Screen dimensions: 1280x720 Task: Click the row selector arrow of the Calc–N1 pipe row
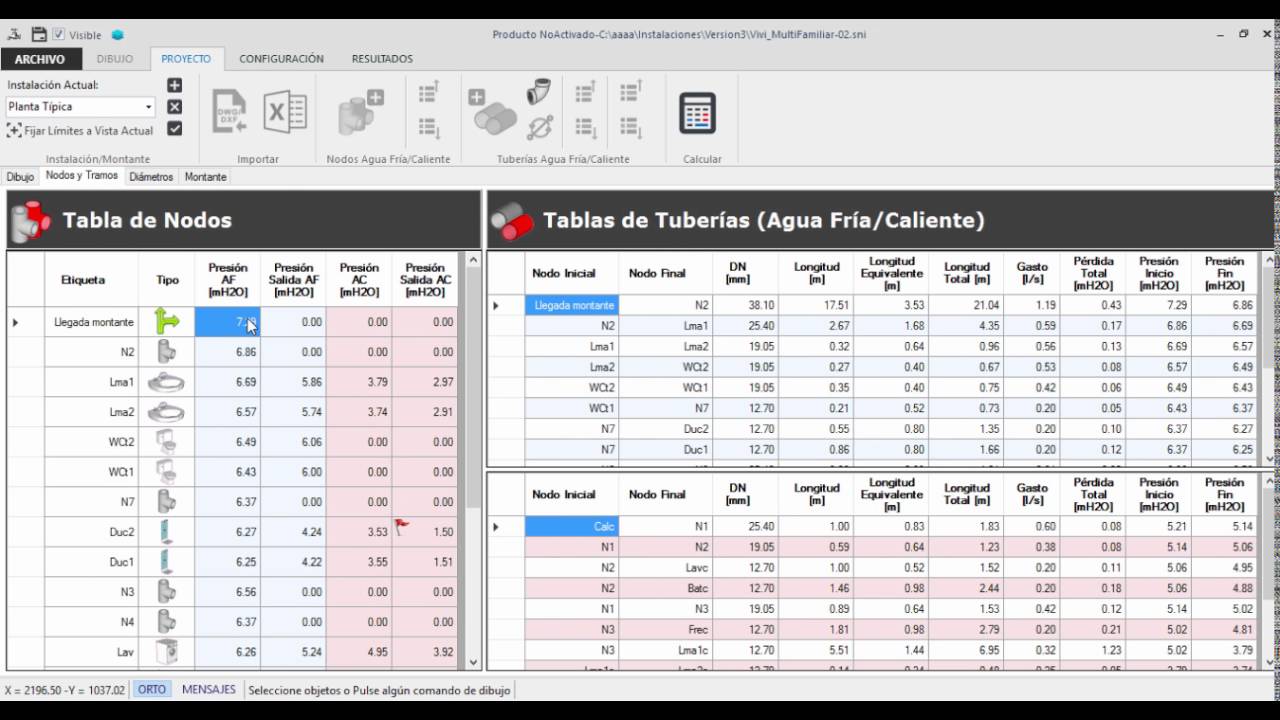[496, 526]
